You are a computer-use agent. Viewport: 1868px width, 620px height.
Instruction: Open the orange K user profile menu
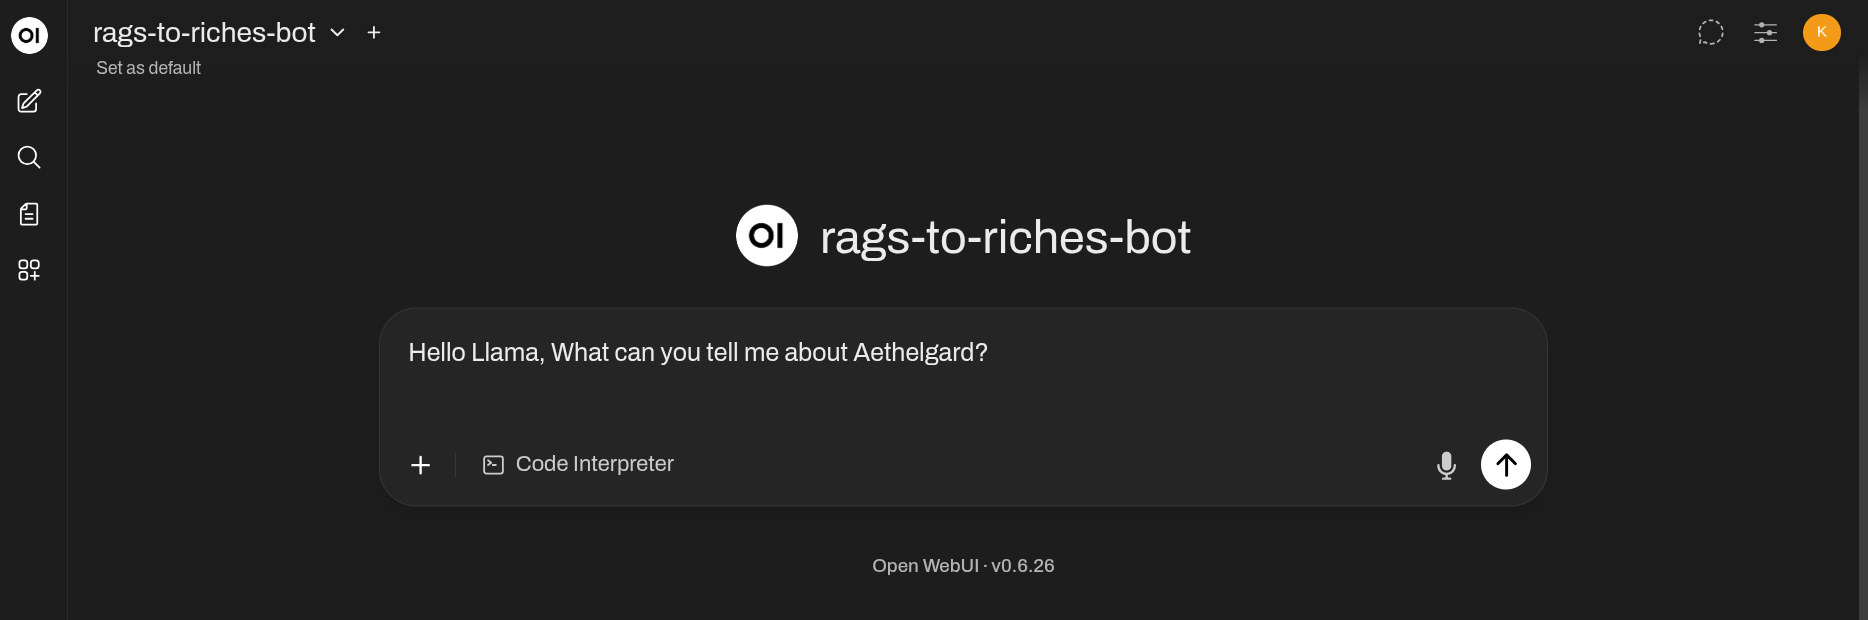pos(1821,32)
